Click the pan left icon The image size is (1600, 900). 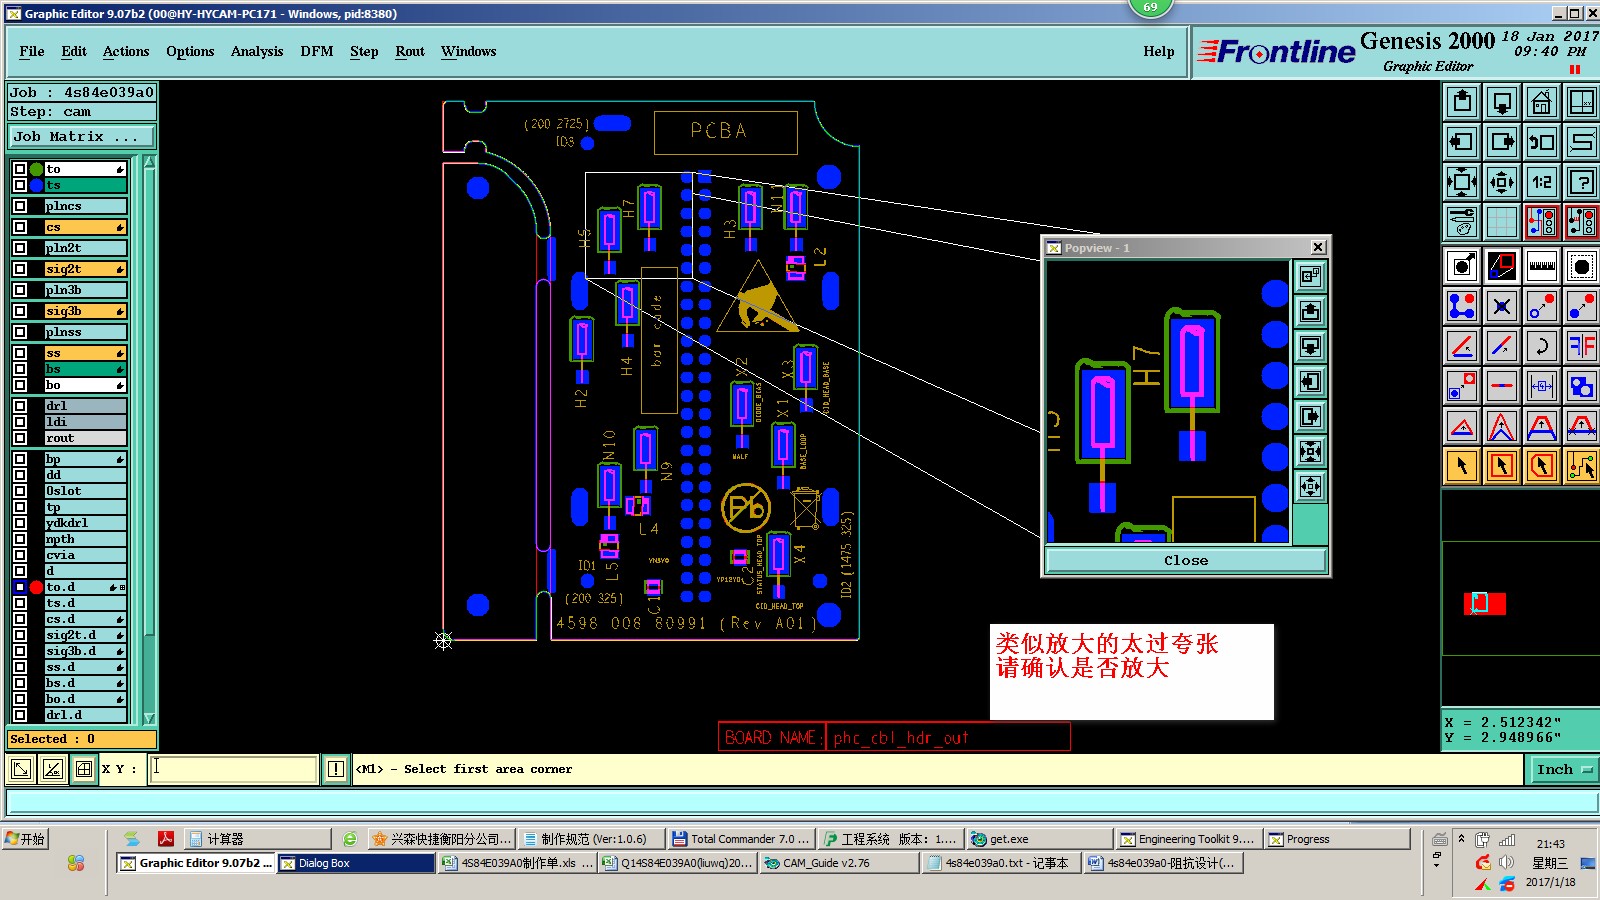pos(1462,142)
